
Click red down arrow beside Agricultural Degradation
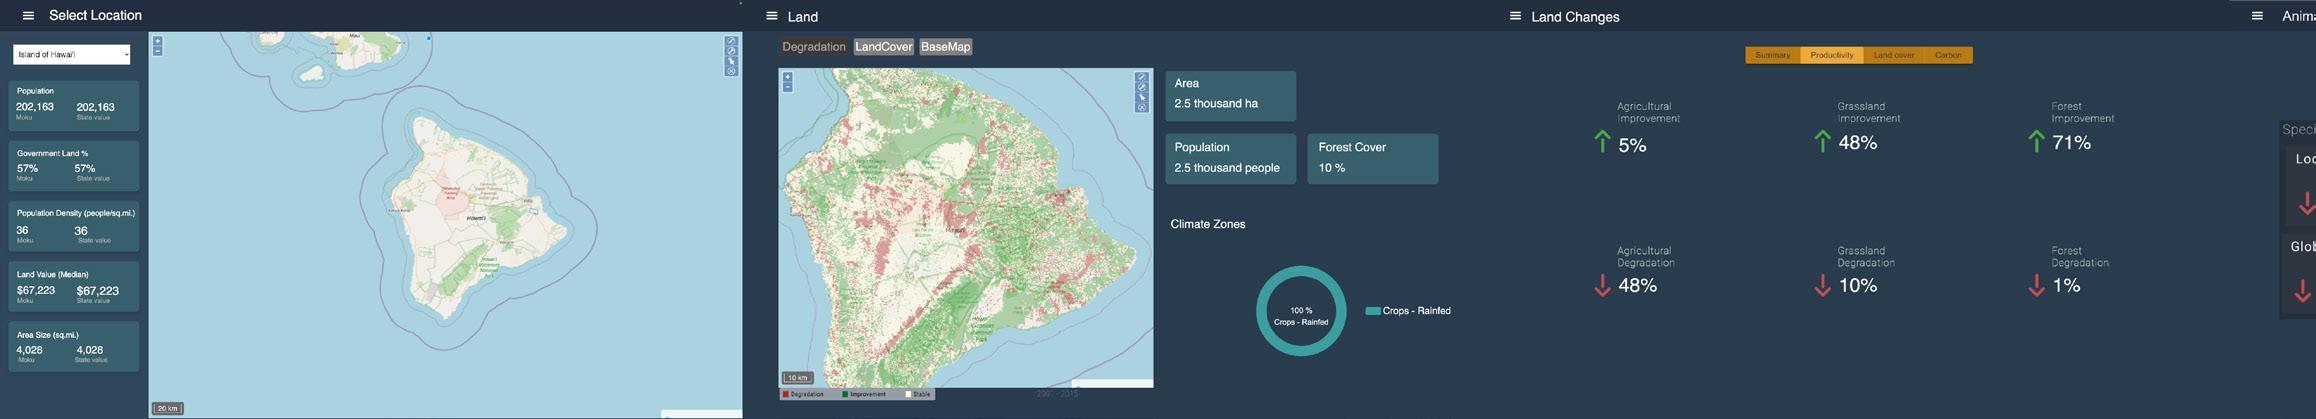click(x=1602, y=286)
